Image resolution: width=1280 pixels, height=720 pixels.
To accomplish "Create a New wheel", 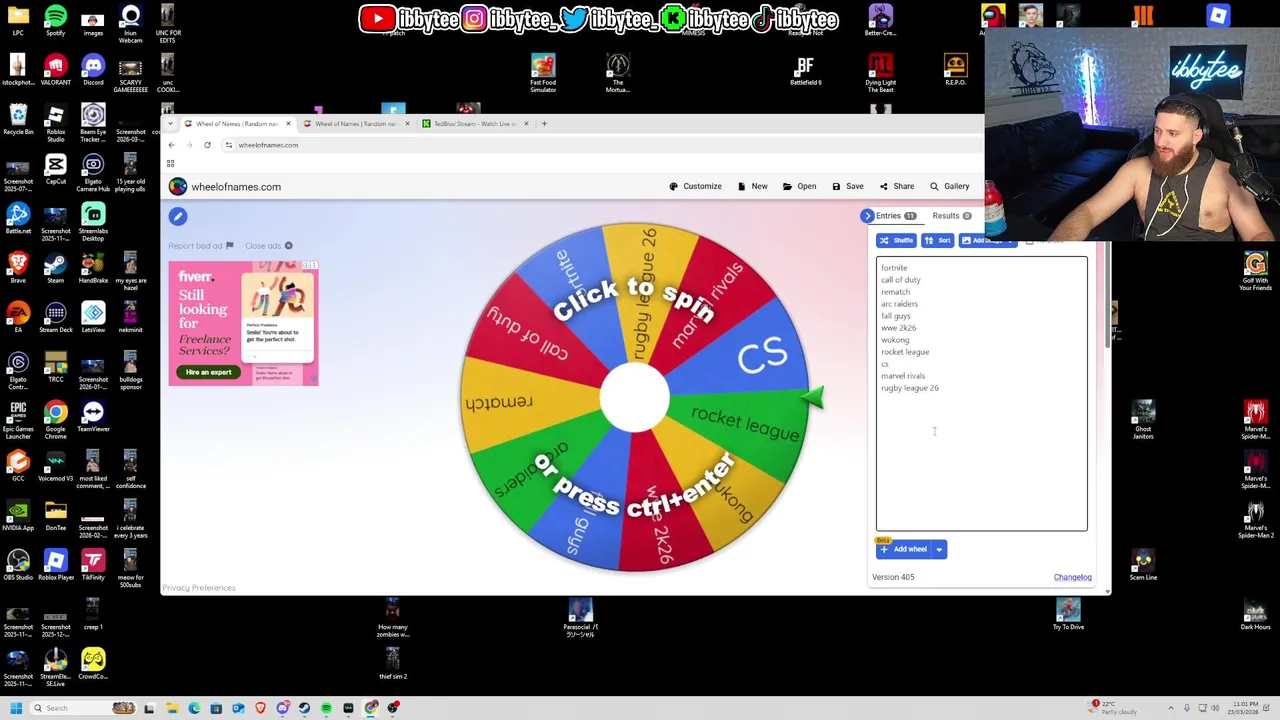I will 753,186.
